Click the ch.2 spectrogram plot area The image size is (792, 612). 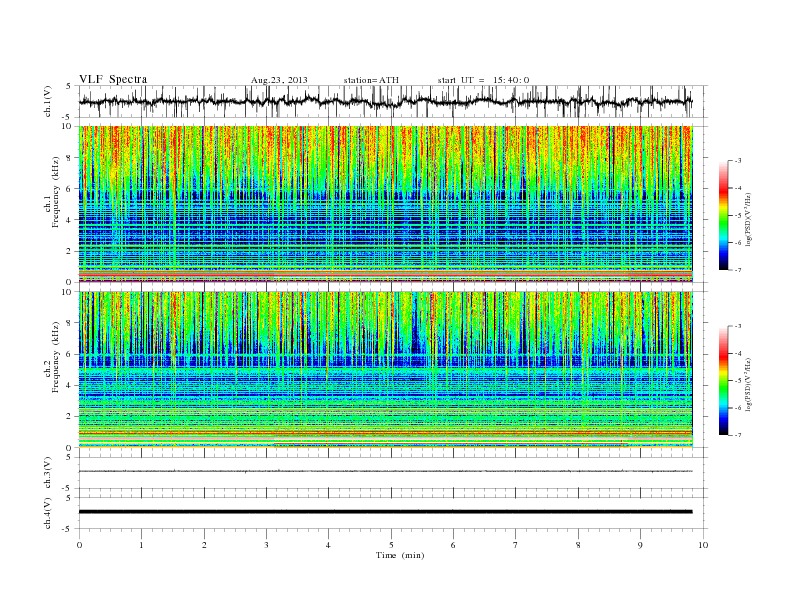tap(386, 370)
